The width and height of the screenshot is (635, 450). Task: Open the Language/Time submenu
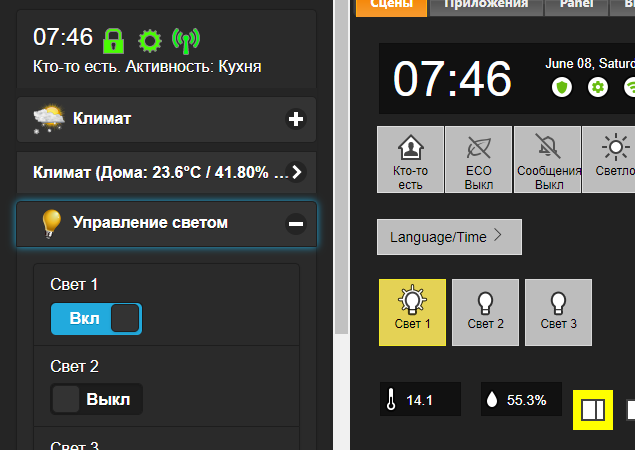click(449, 237)
